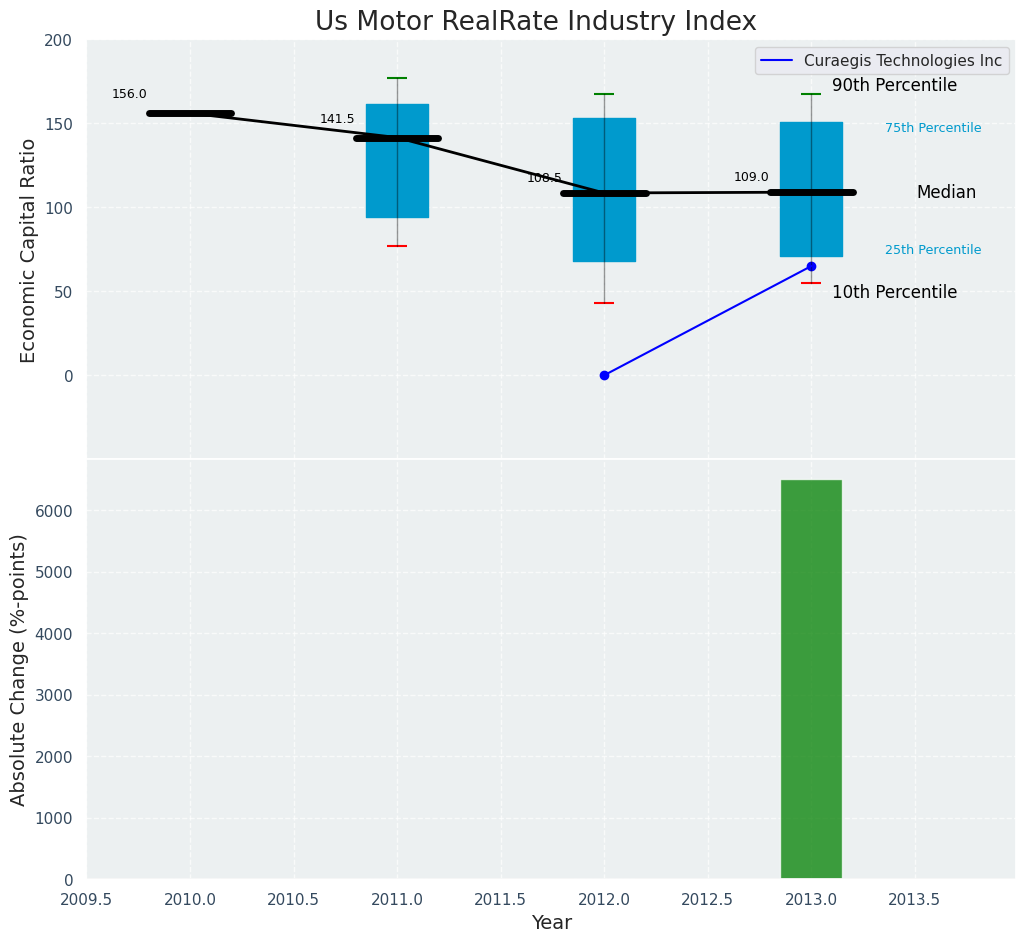Click the 2012.5 x-axis tick label
Screen dimensions: 1026x942
coord(708,900)
